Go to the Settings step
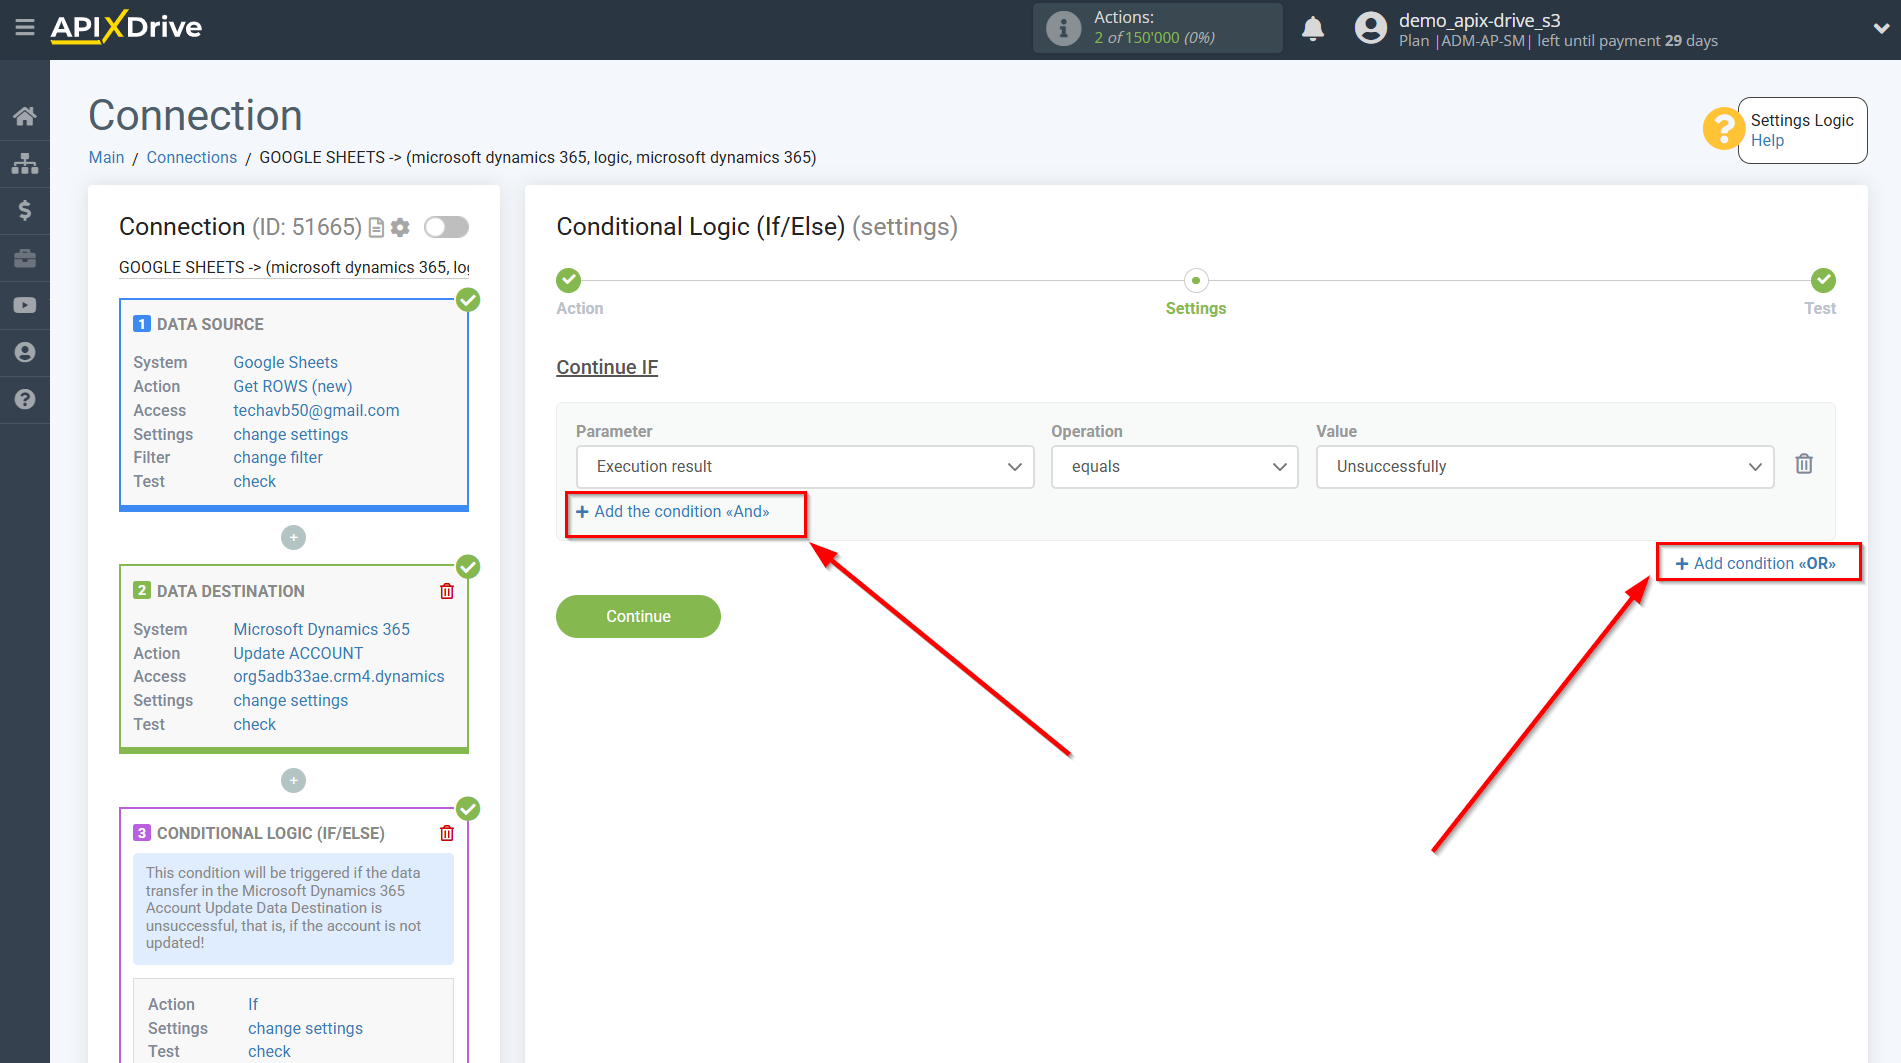1901x1063 pixels. pyautogui.click(x=1196, y=280)
